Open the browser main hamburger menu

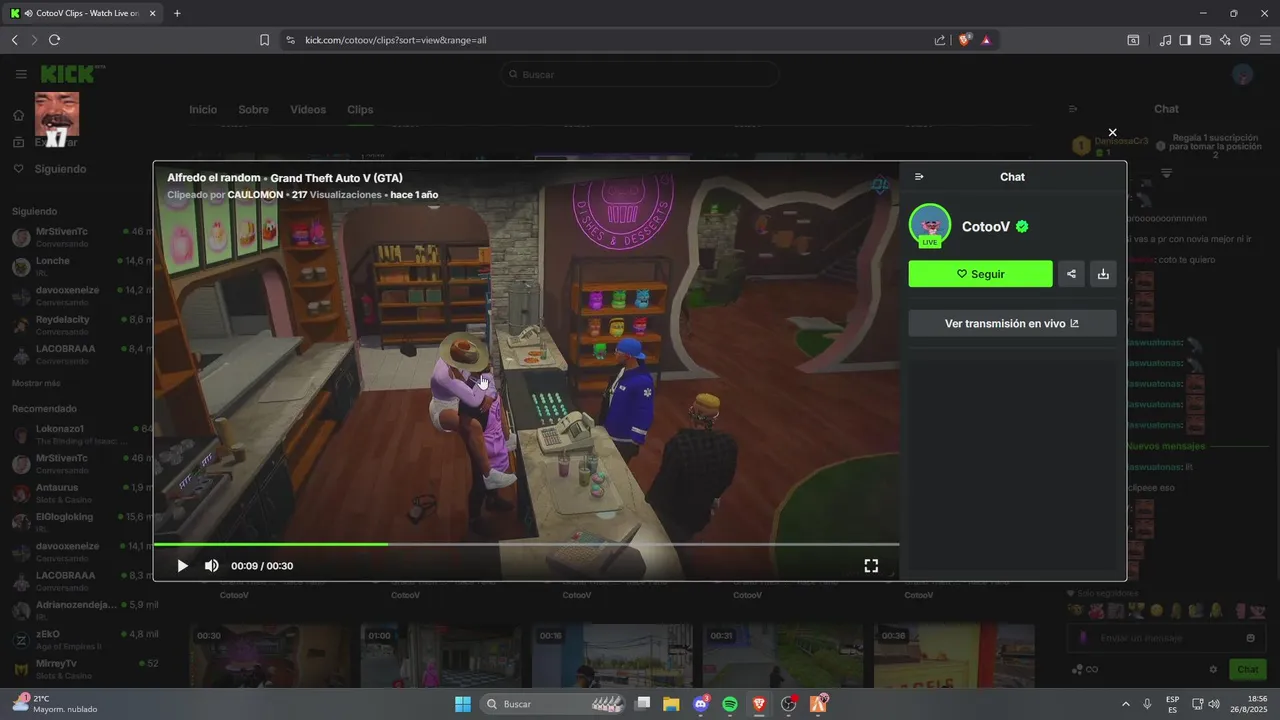click(x=1265, y=40)
